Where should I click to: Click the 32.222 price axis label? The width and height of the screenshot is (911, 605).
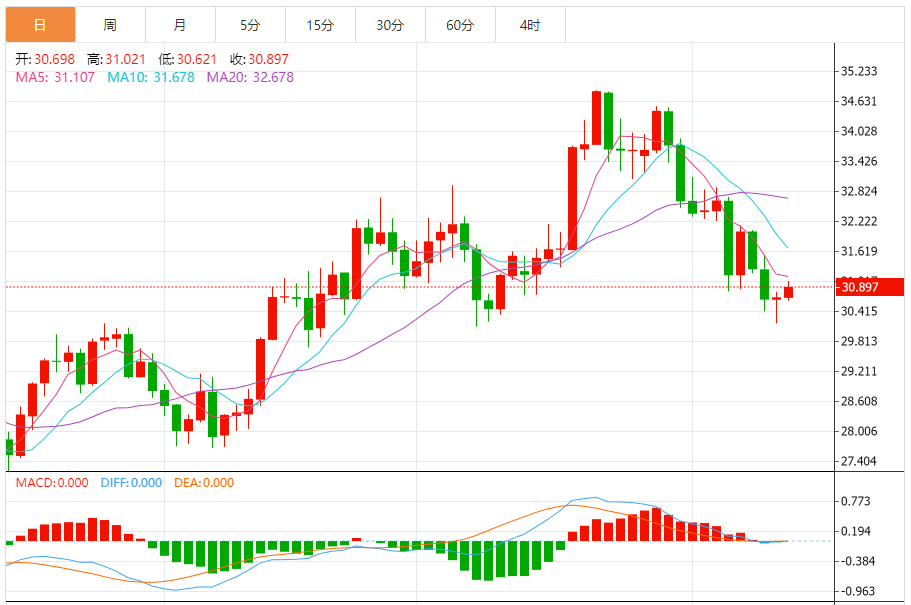tap(859, 221)
